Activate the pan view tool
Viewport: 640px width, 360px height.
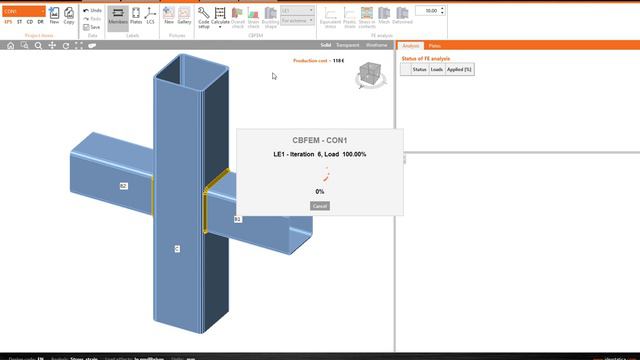click(x=52, y=45)
